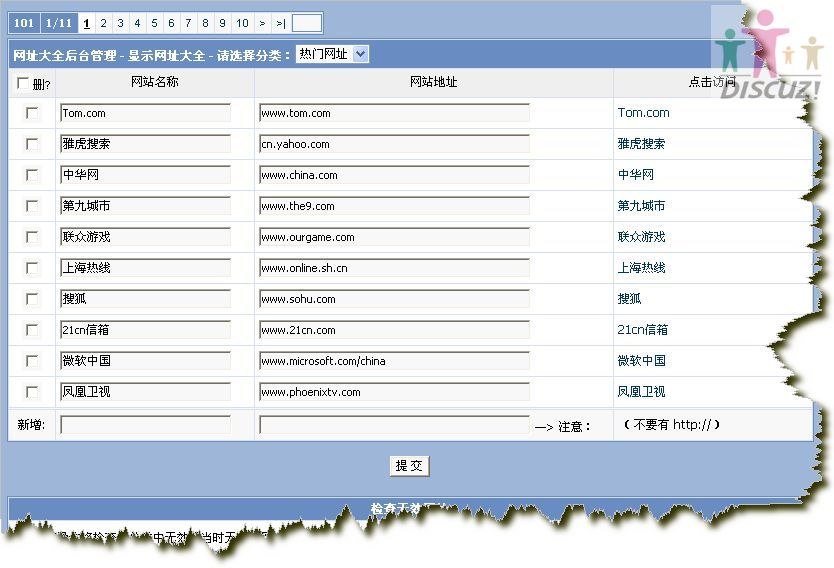
Task: Edit the URL field www.21cn.com
Action: (x=394, y=329)
